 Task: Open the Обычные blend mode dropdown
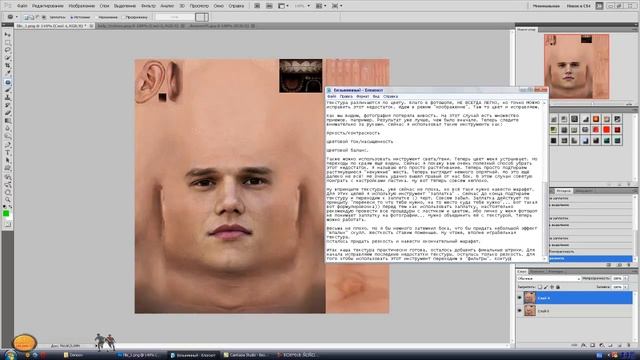(x=549, y=278)
